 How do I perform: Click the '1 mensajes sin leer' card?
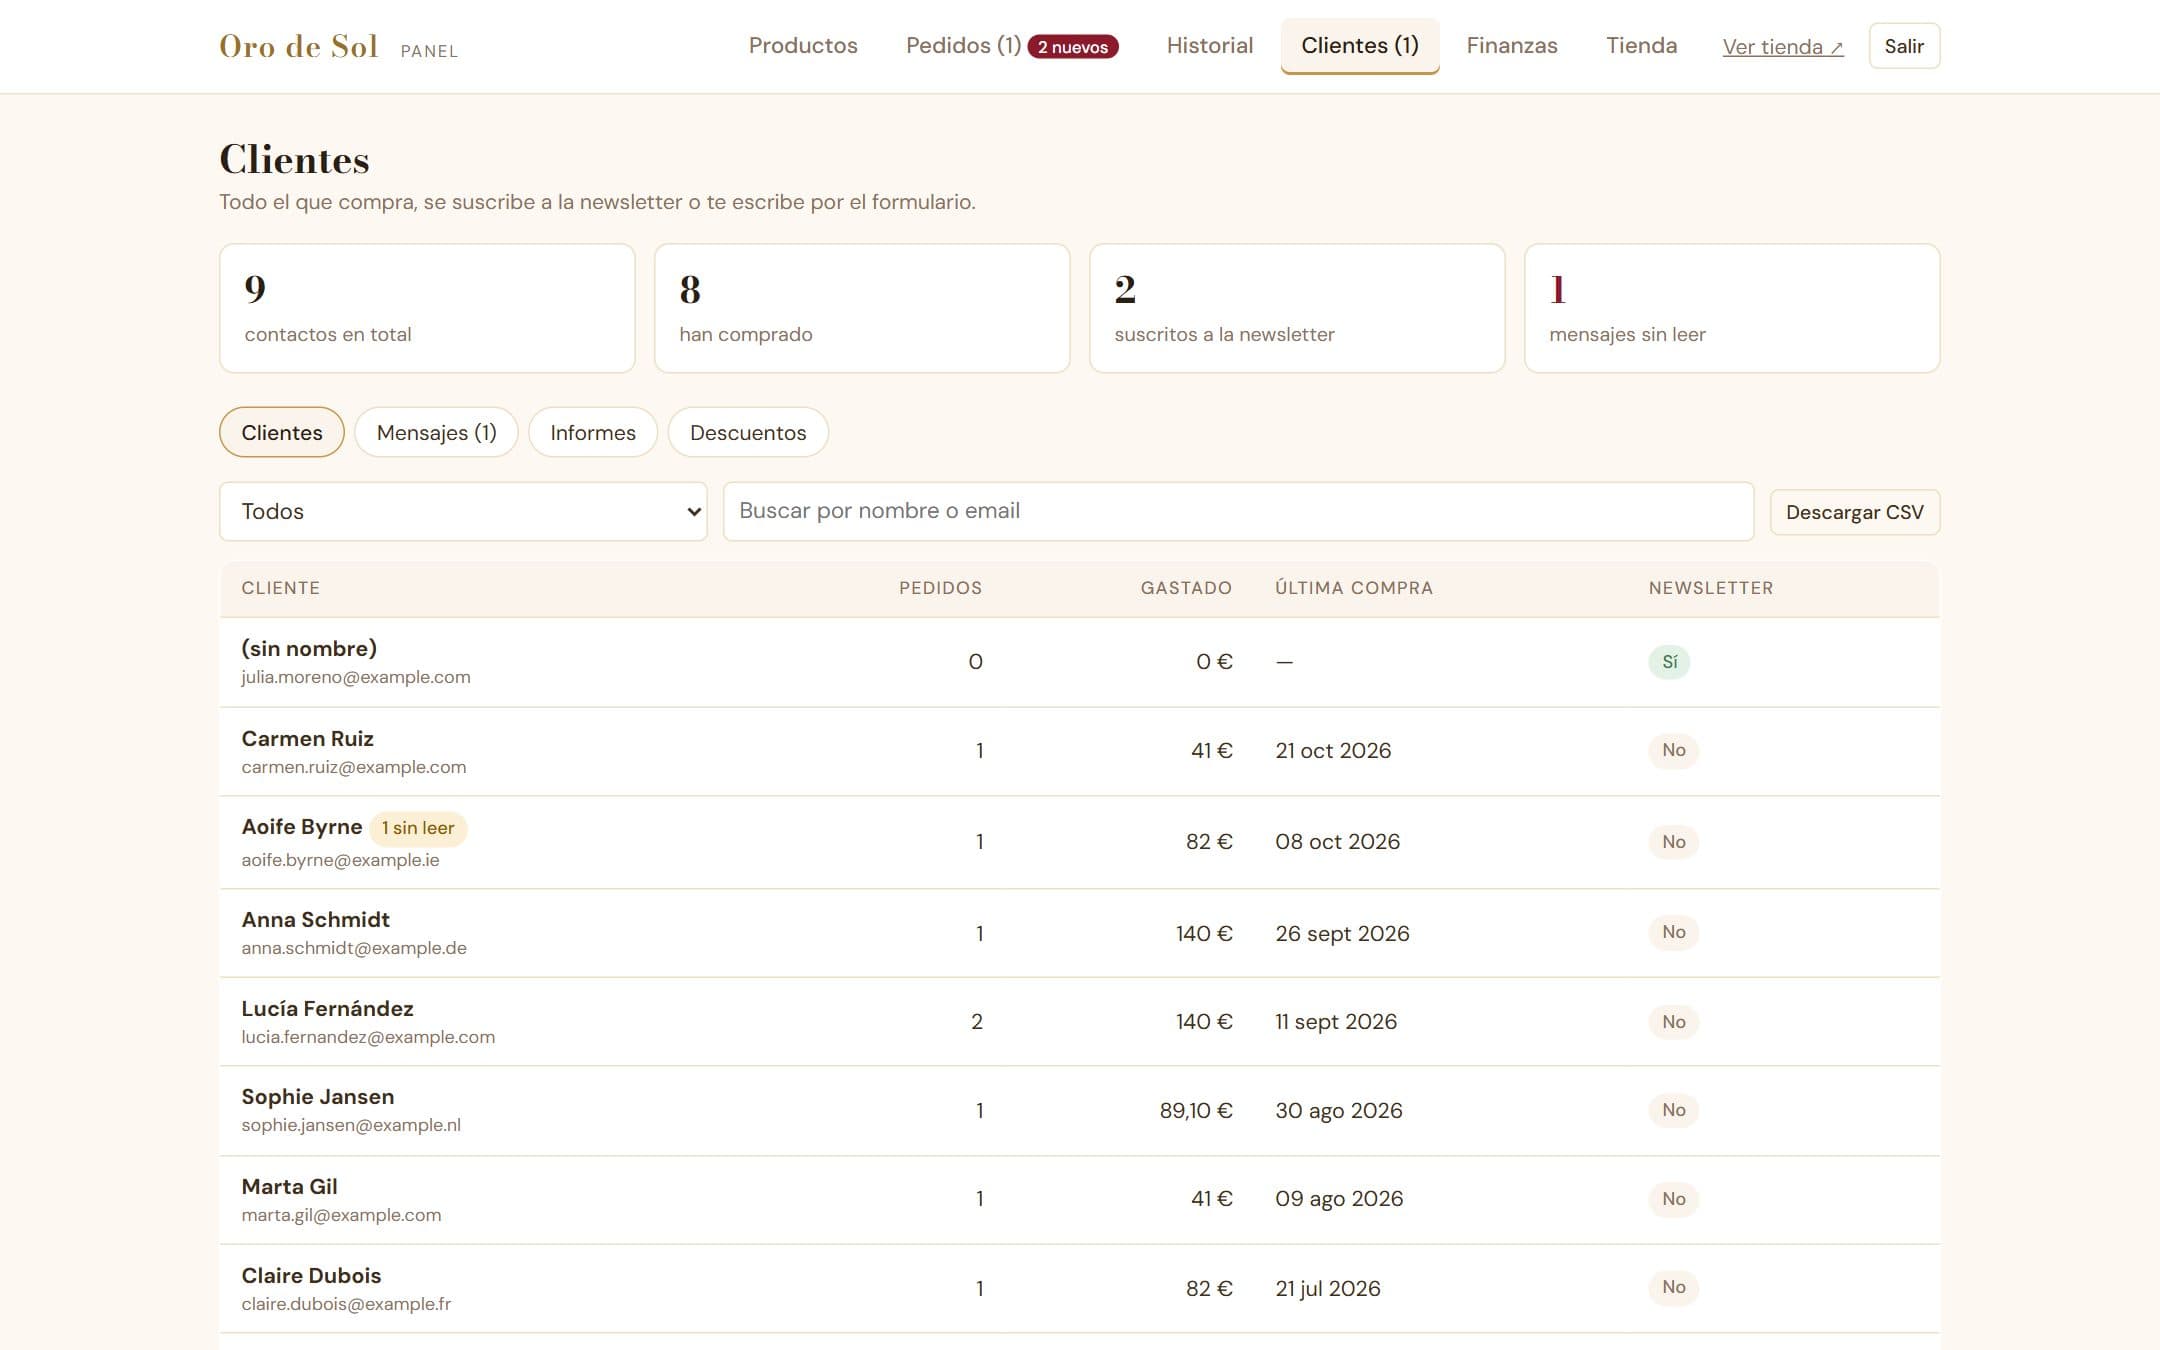[x=1732, y=308]
